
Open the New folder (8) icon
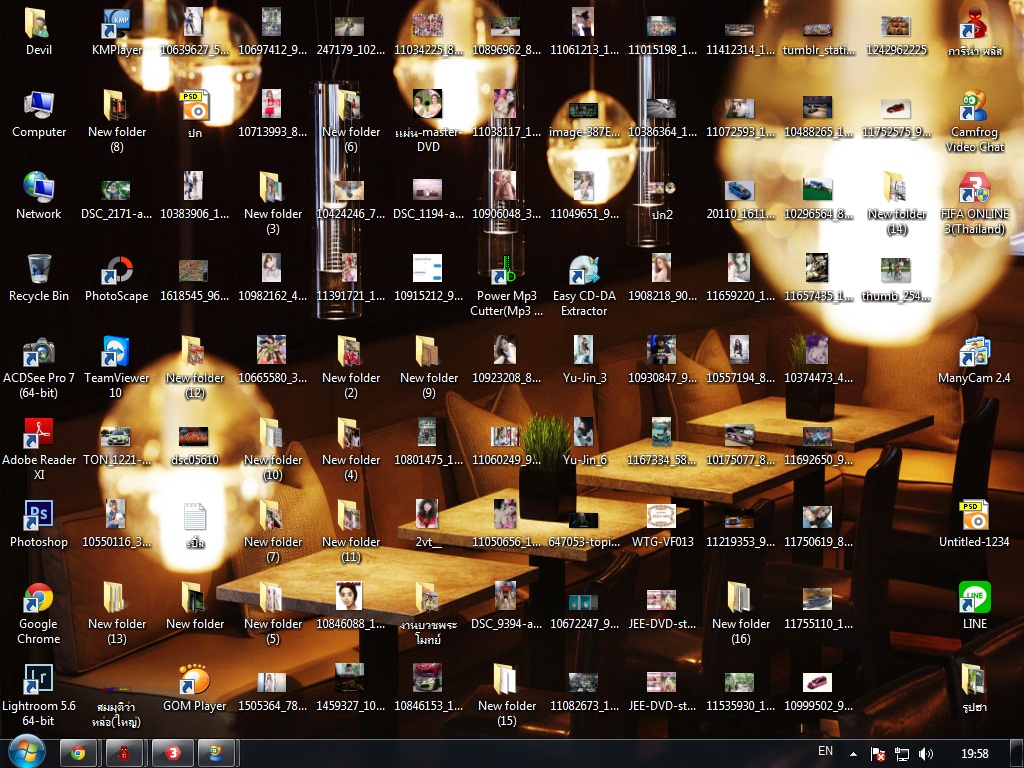tap(116, 121)
